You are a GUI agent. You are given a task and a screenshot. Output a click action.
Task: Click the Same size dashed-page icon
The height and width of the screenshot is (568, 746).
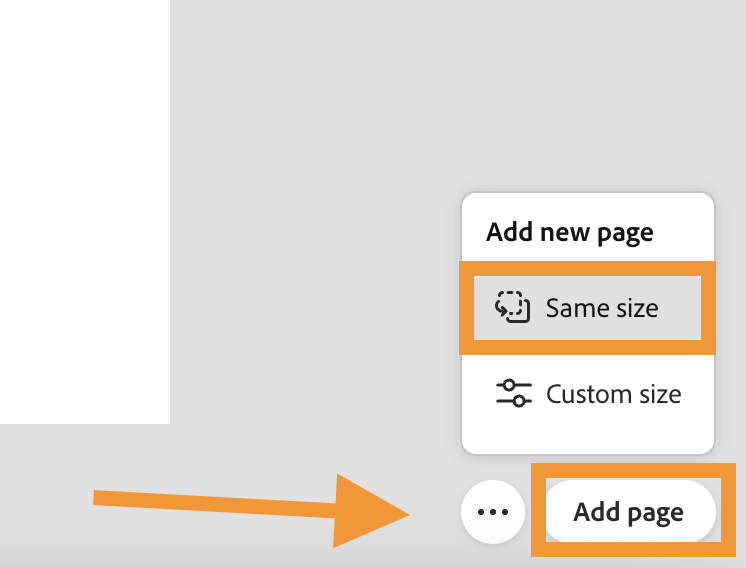tap(512, 307)
